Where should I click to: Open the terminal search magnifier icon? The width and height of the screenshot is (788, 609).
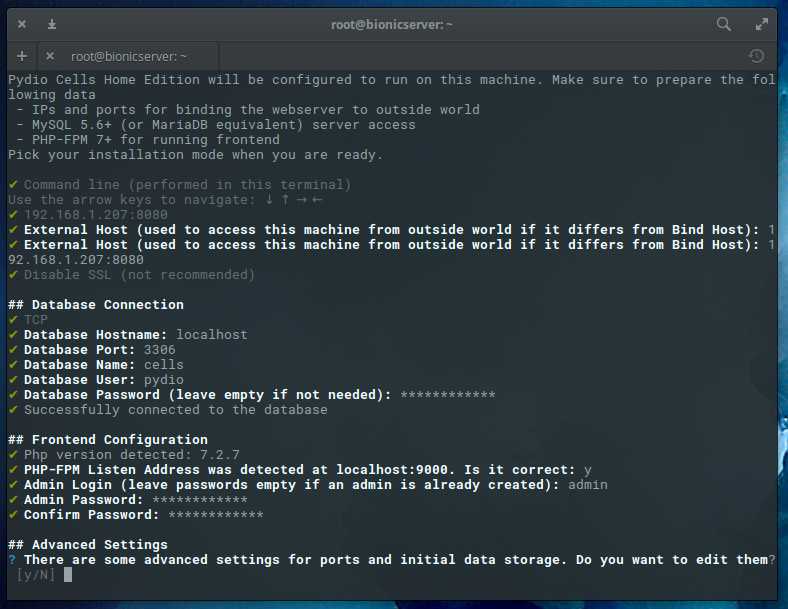(x=724, y=24)
